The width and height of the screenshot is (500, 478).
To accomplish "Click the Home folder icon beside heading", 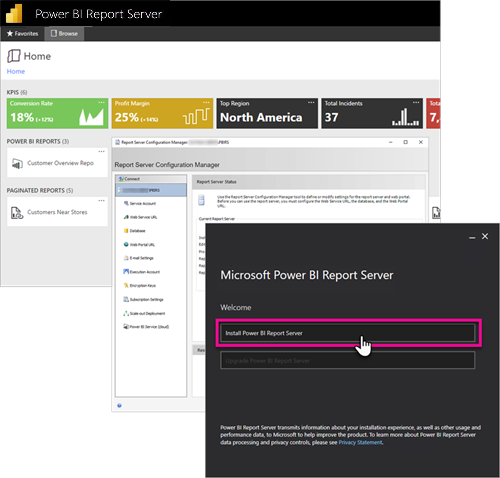I will [x=14, y=56].
